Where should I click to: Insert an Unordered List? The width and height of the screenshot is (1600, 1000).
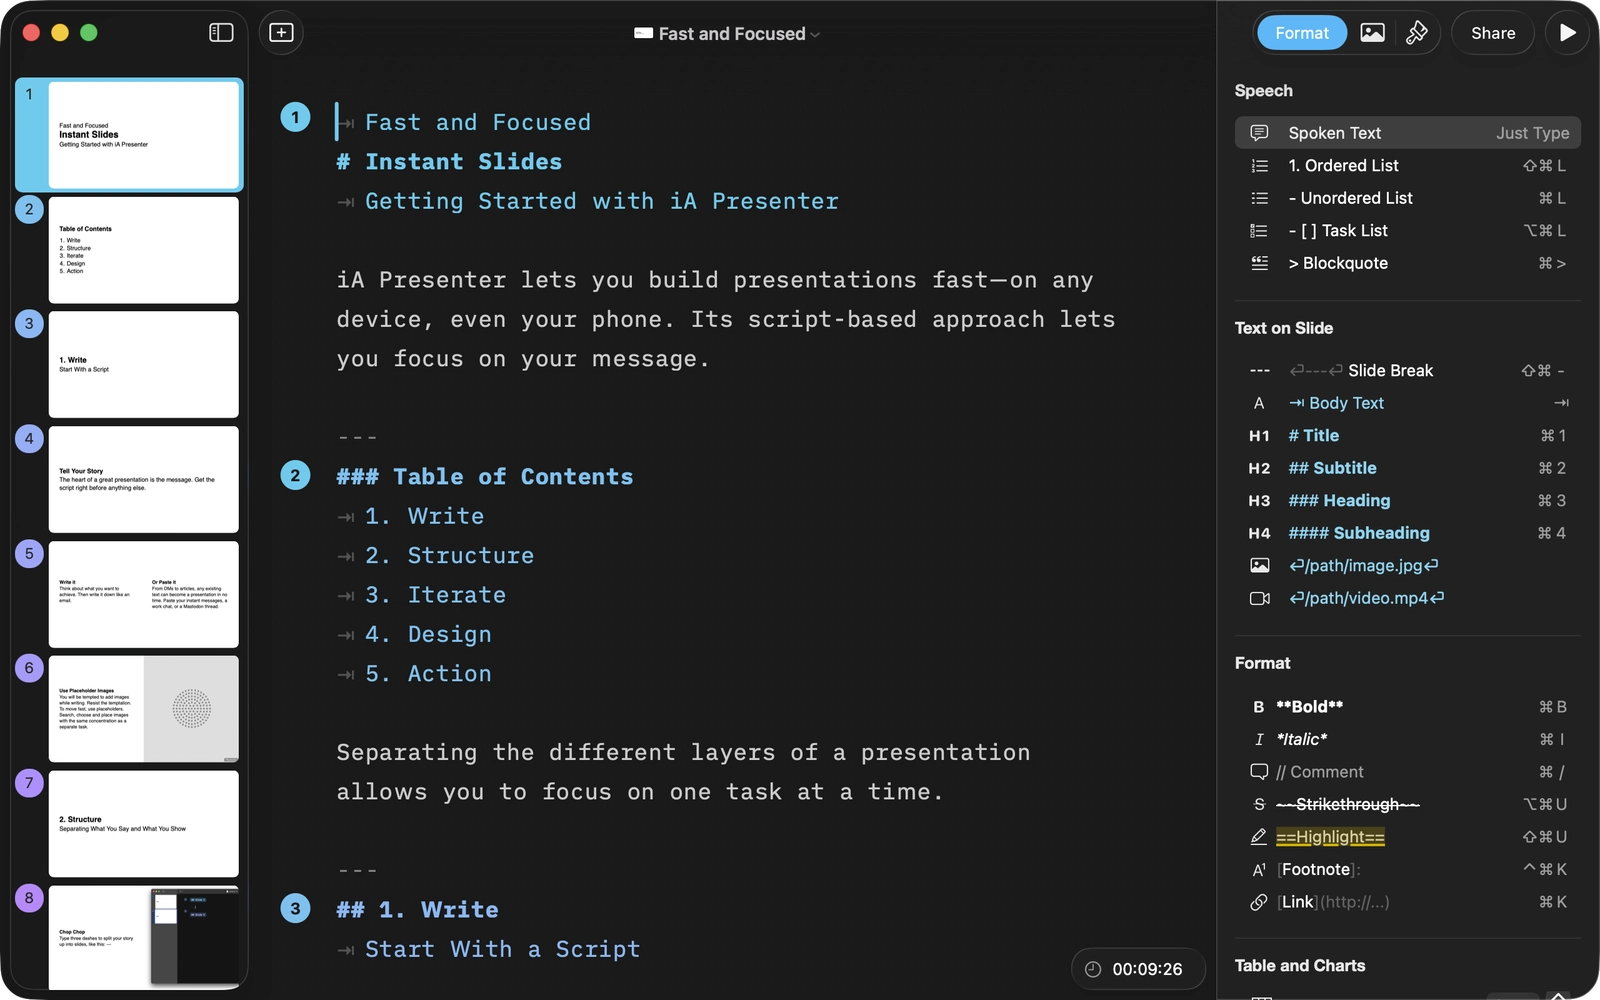pos(1408,198)
